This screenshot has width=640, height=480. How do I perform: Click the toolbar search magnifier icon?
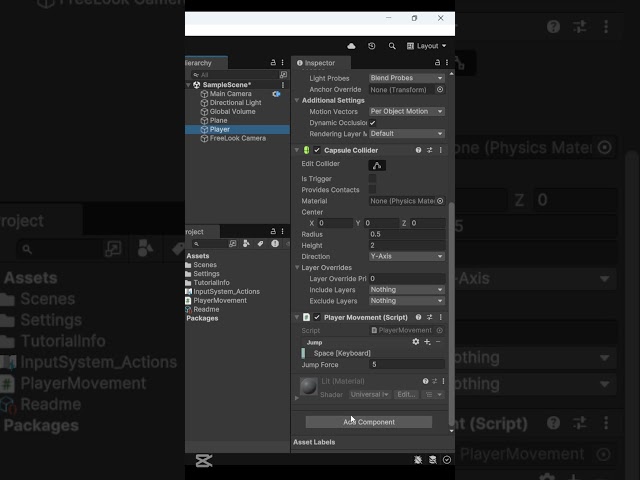[392, 46]
